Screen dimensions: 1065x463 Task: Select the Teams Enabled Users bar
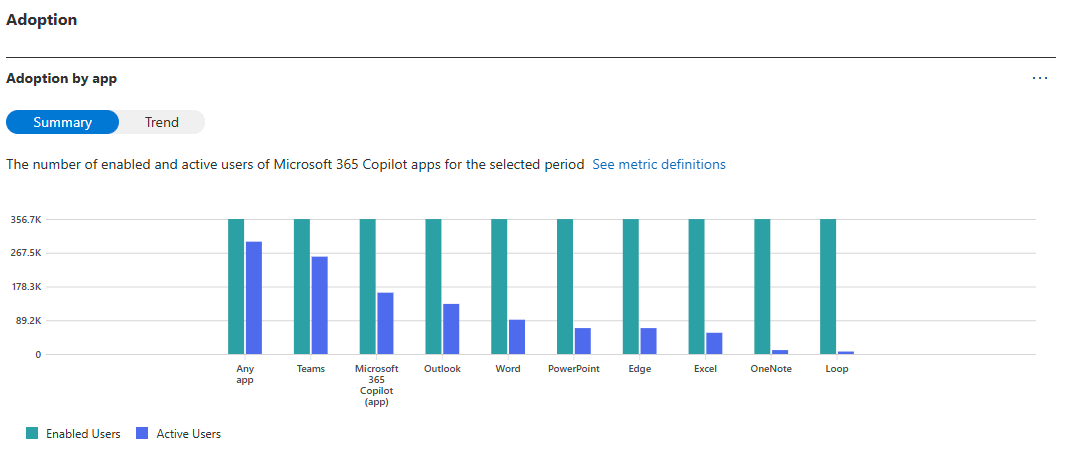click(x=302, y=286)
